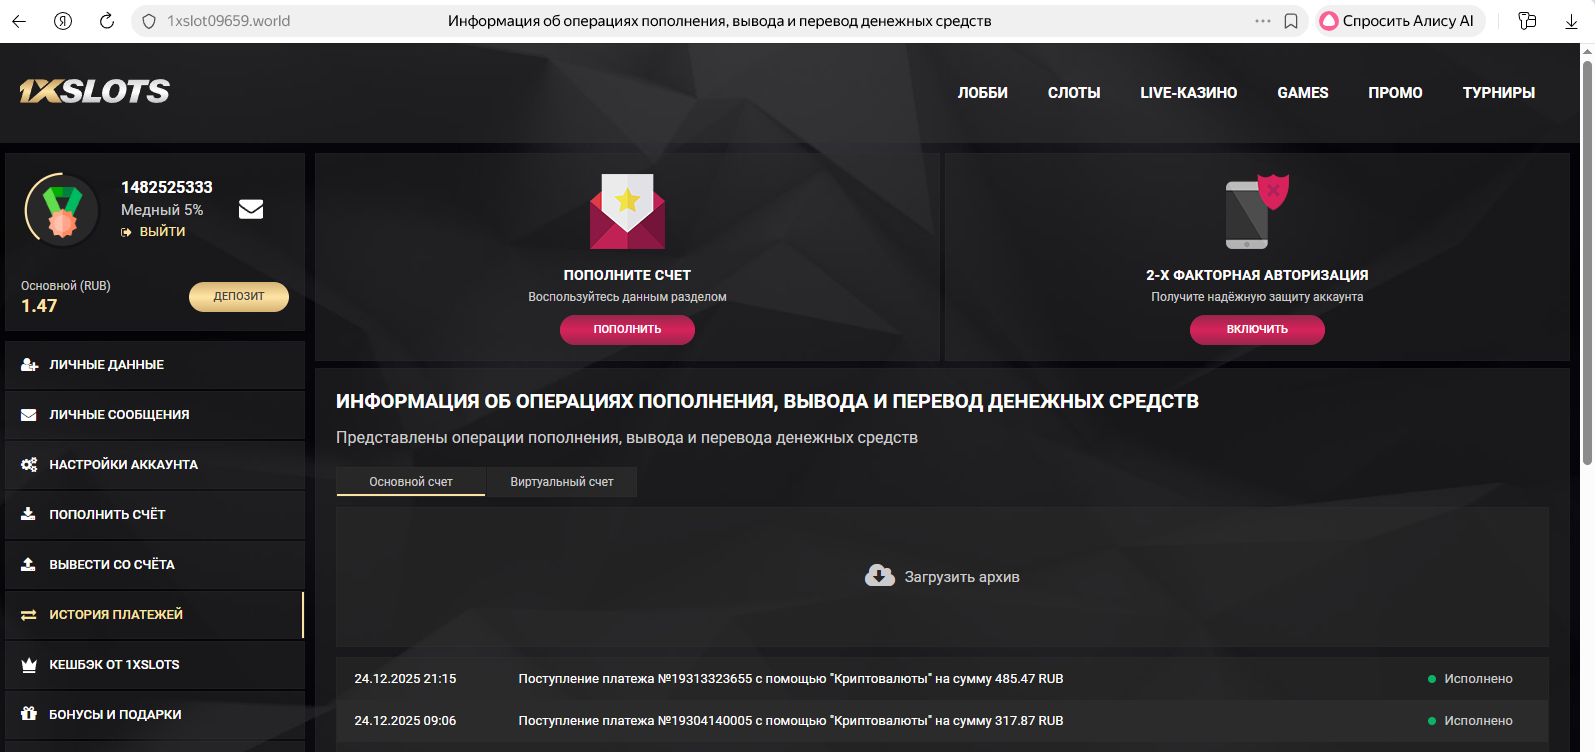Image resolution: width=1595 pixels, height=752 pixels.
Task: Click the Спросить Алису AI button
Action: (1400, 21)
